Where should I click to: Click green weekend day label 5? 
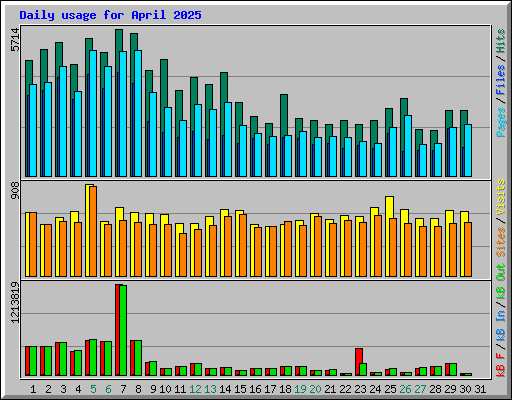point(93,389)
